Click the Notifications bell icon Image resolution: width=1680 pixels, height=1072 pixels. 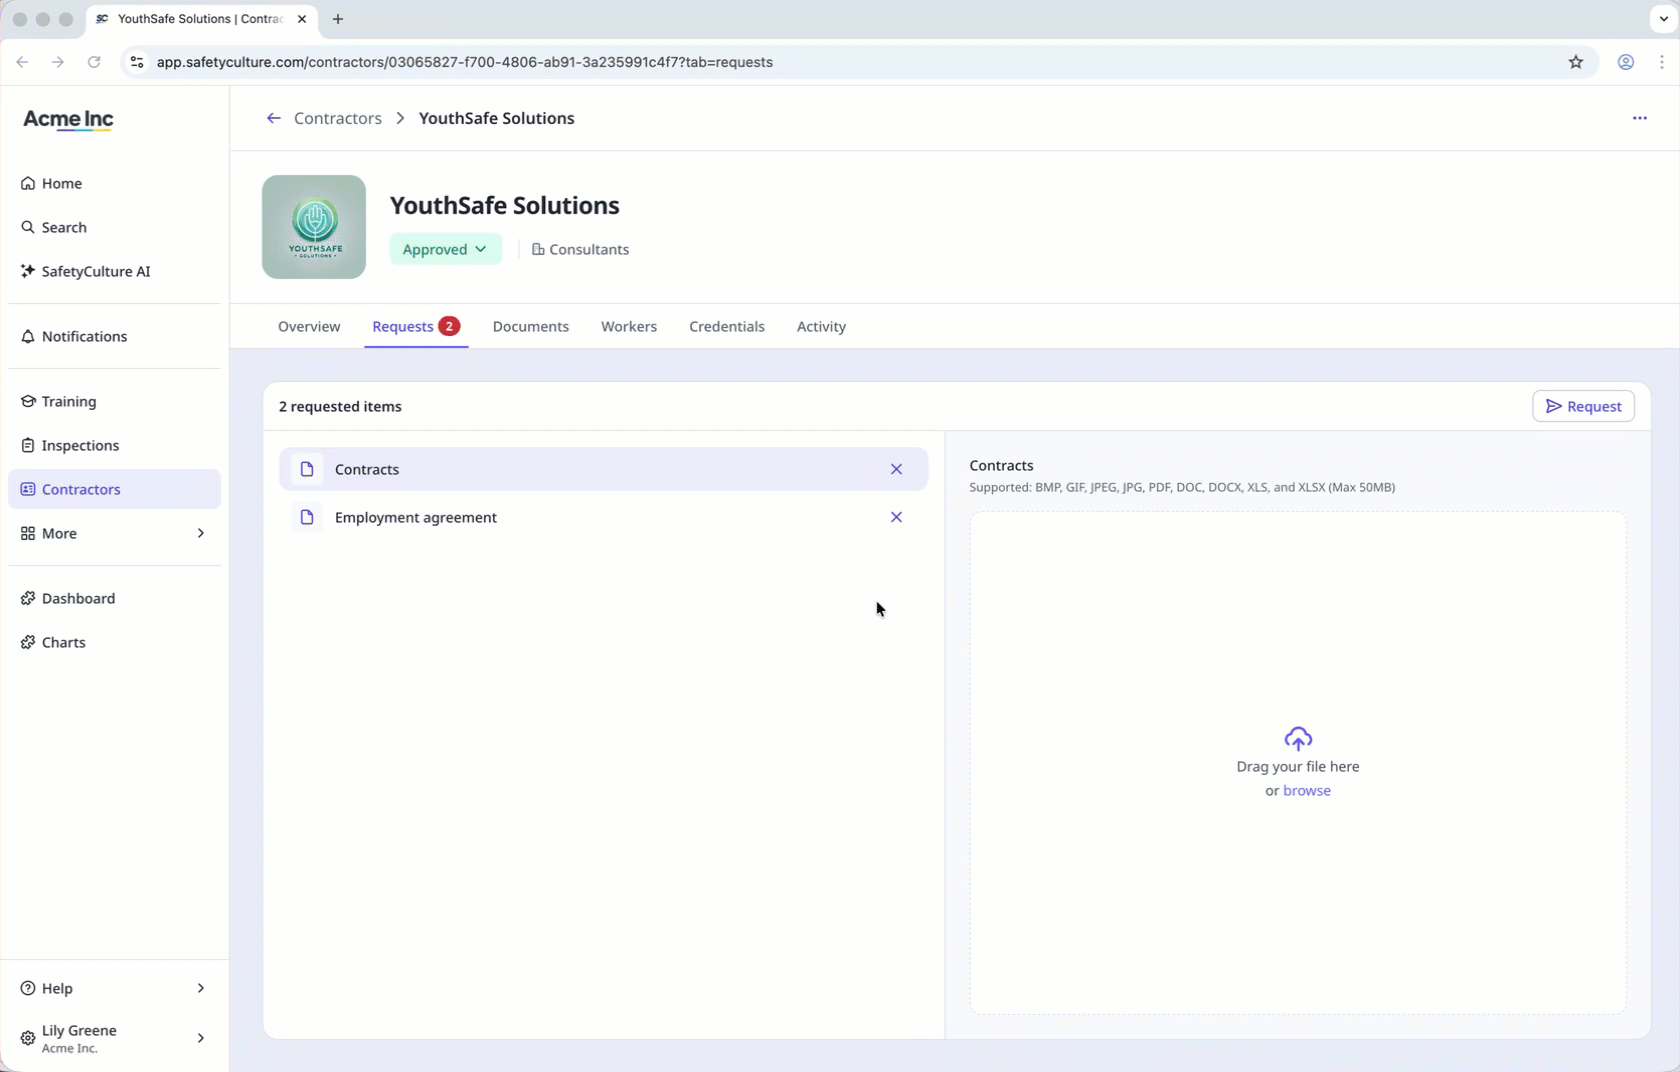tap(28, 337)
